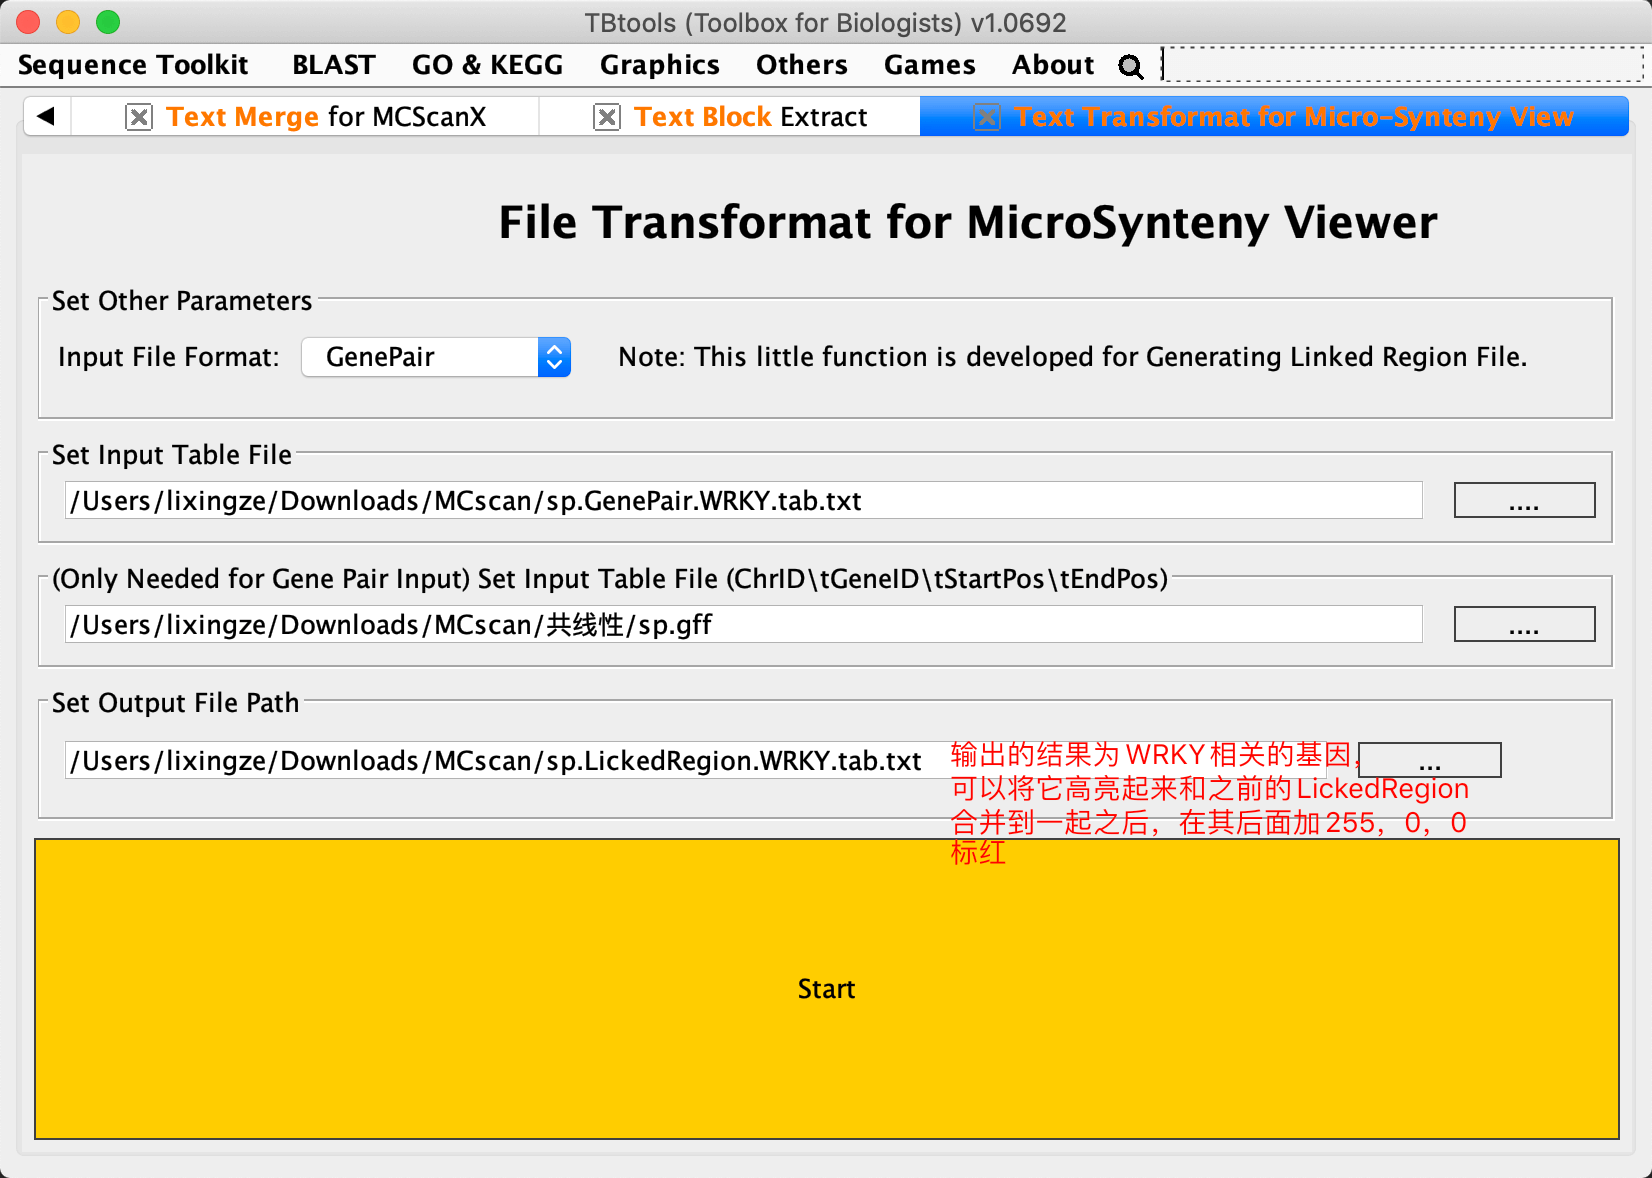Browse for the input table file
Image resolution: width=1652 pixels, height=1178 pixels.
click(1524, 500)
